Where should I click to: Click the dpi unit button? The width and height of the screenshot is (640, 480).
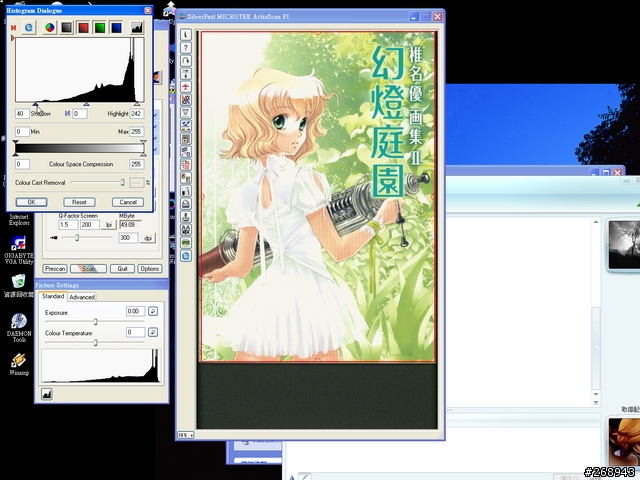[148, 238]
